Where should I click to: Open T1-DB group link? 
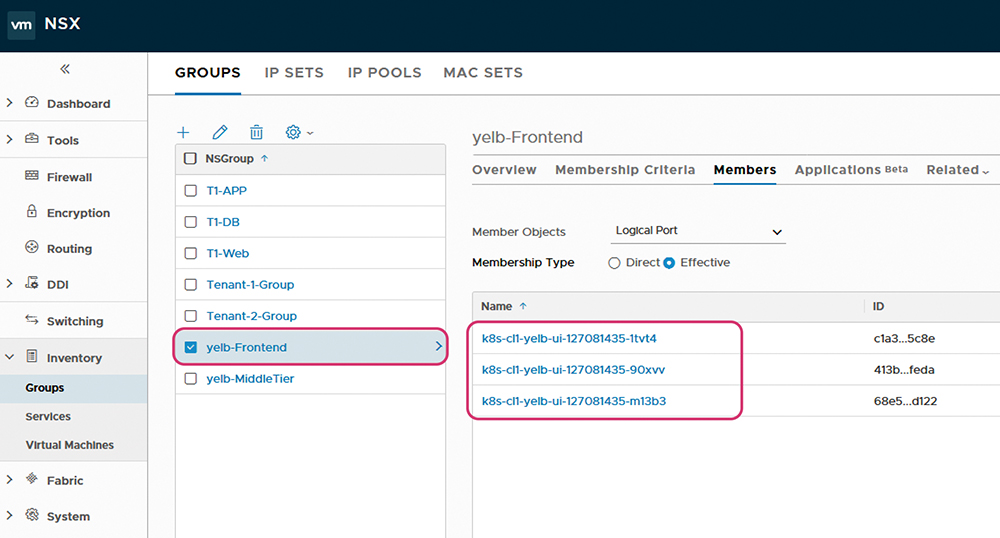click(223, 222)
